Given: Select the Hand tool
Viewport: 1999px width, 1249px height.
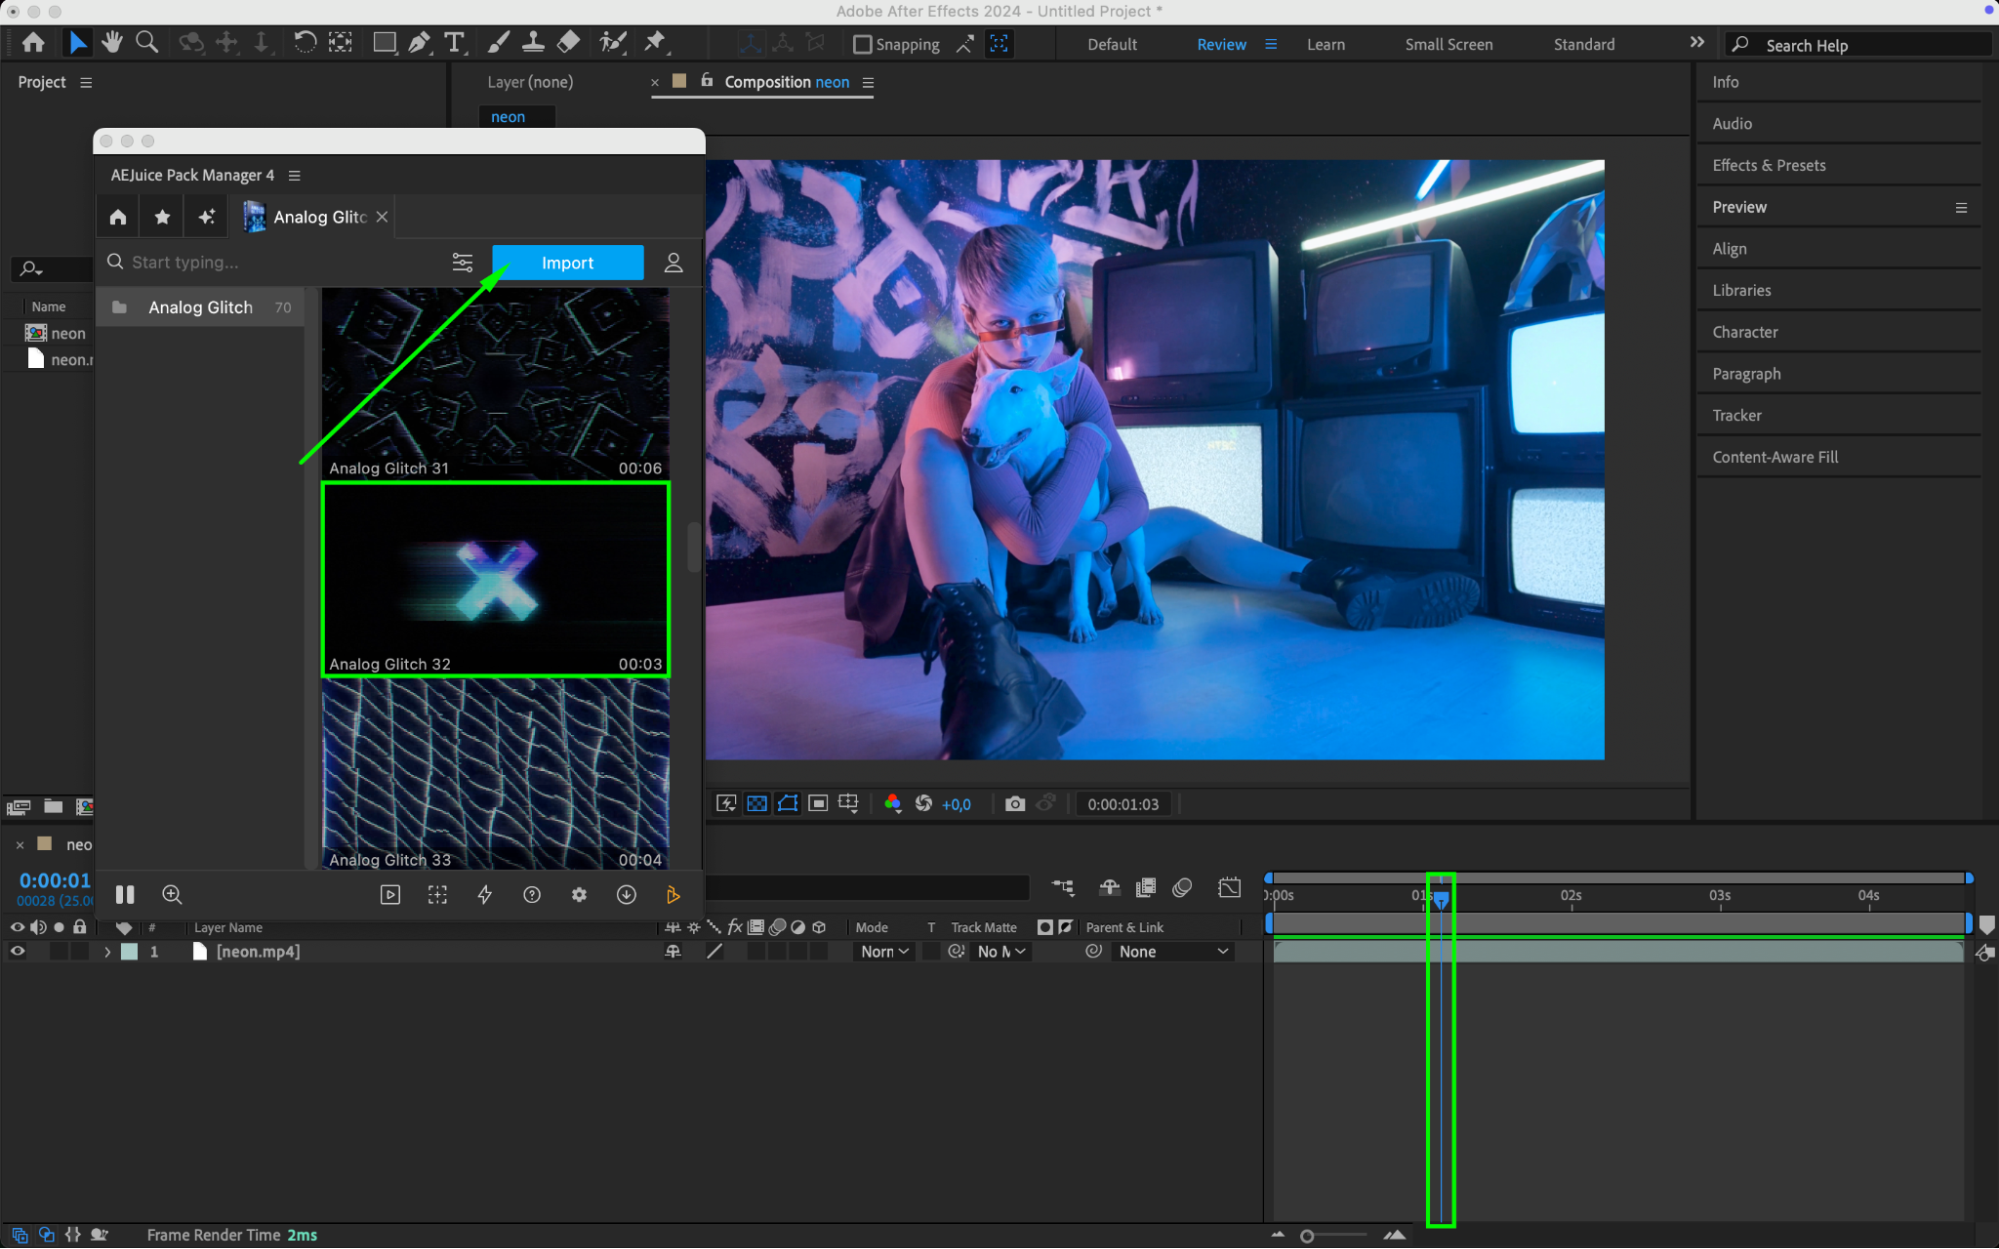Looking at the screenshot, I should [111, 42].
